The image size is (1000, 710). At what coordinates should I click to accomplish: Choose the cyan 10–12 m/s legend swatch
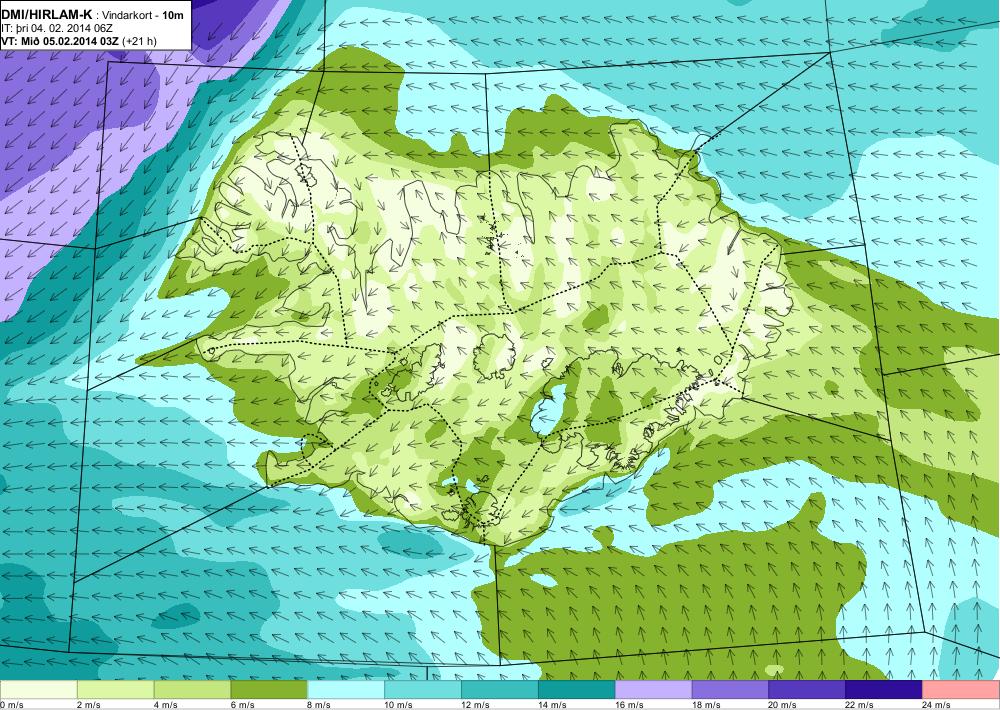pyautogui.click(x=423, y=690)
